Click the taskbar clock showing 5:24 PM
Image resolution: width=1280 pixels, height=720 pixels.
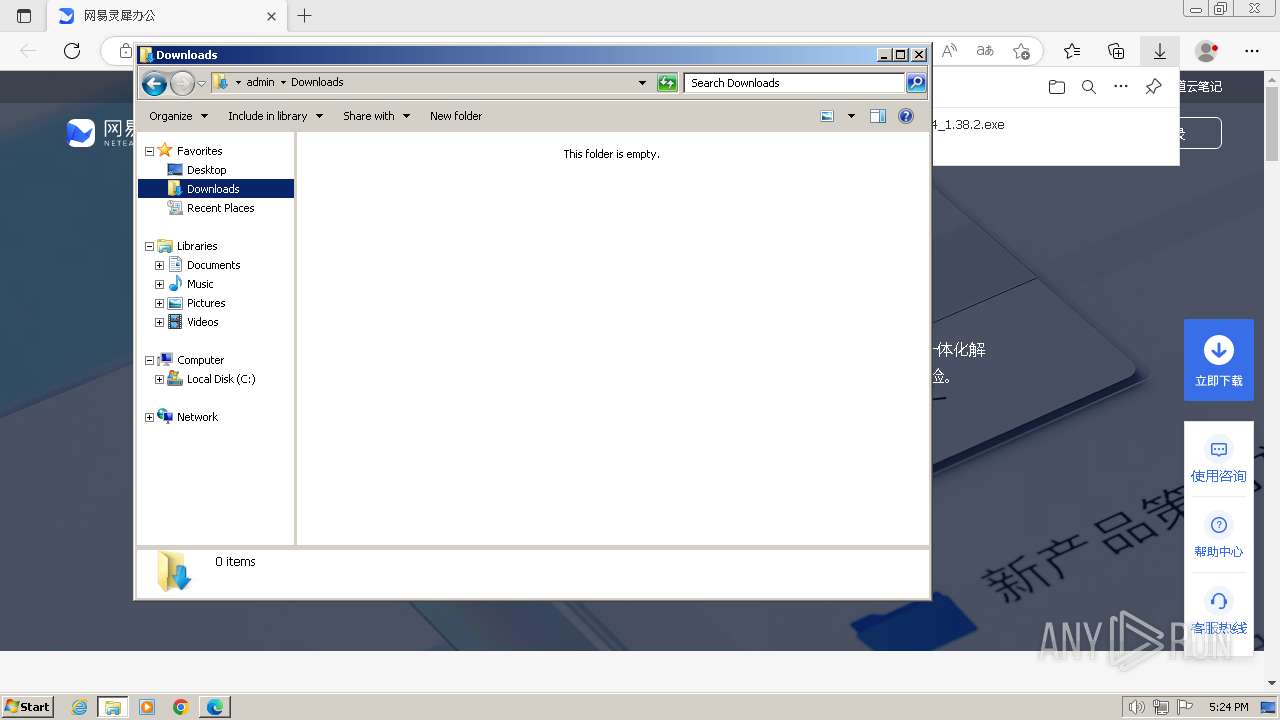pyautogui.click(x=1228, y=707)
